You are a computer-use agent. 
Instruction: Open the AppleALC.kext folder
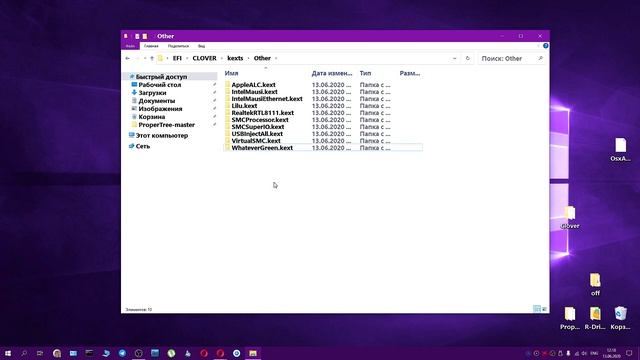[x=253, y=85]
